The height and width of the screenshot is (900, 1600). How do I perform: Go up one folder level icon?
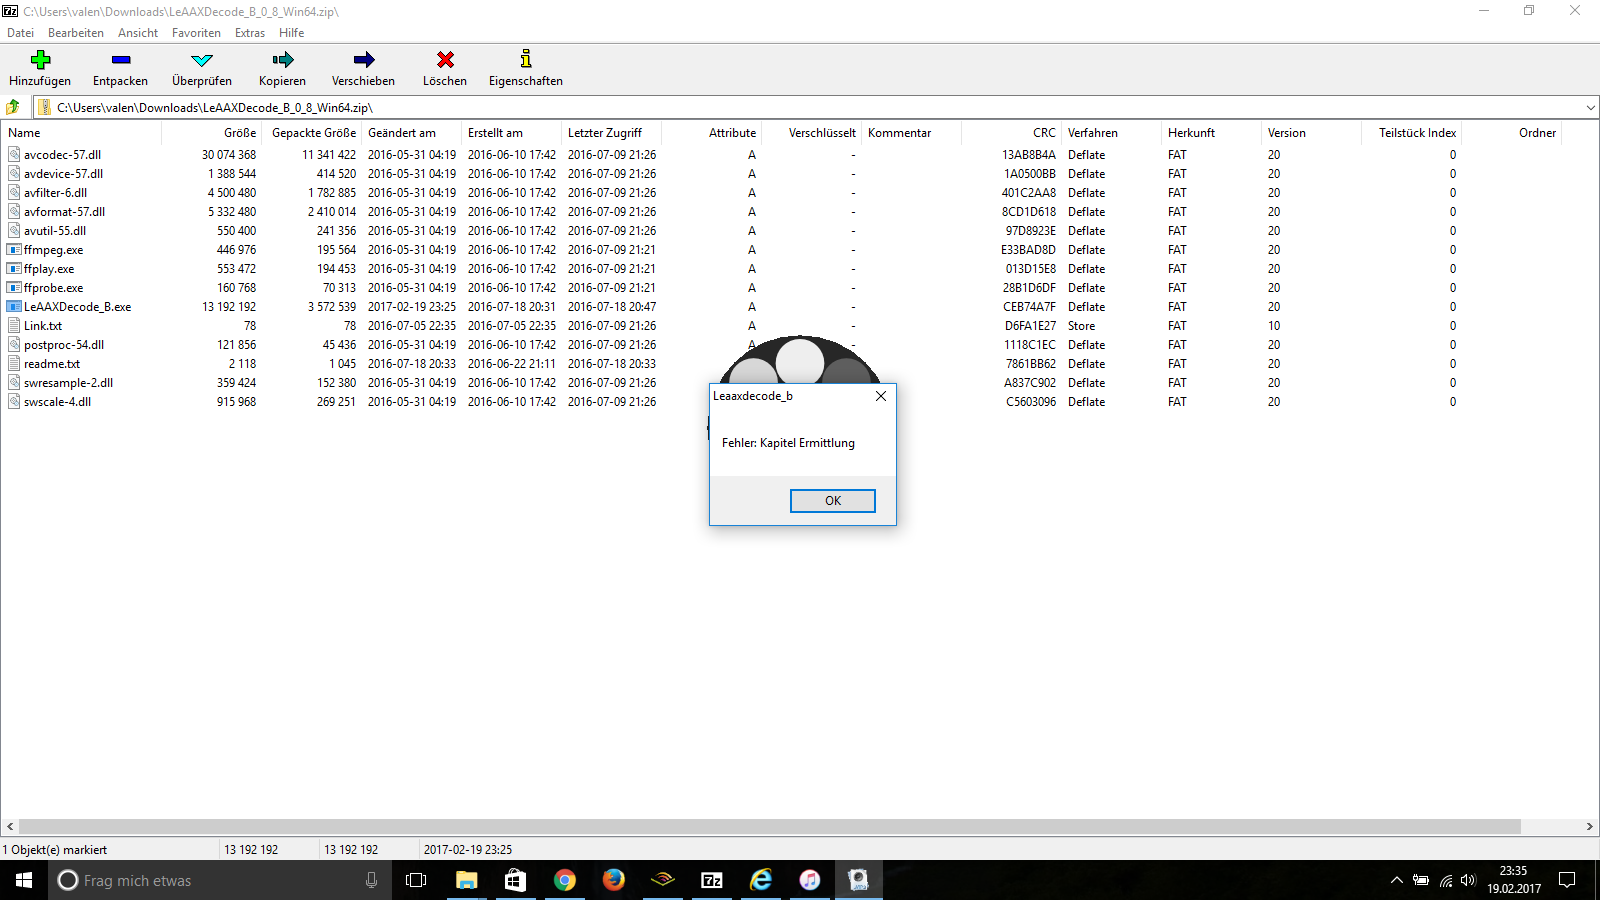(x=13, y=107)
